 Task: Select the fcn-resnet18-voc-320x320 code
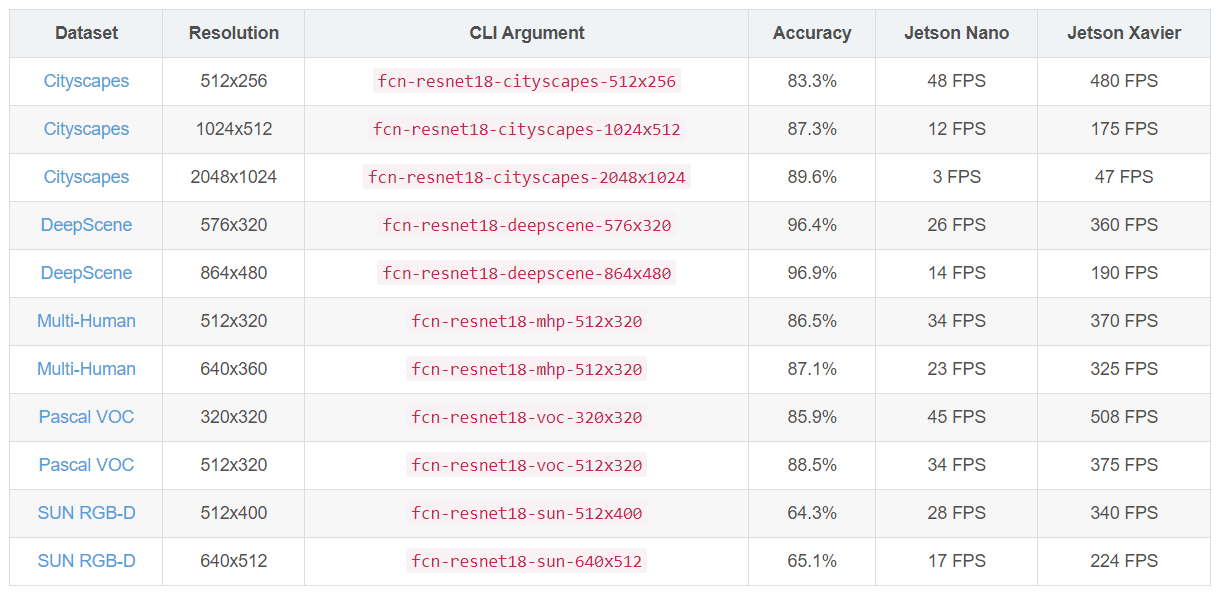point(527,417)
